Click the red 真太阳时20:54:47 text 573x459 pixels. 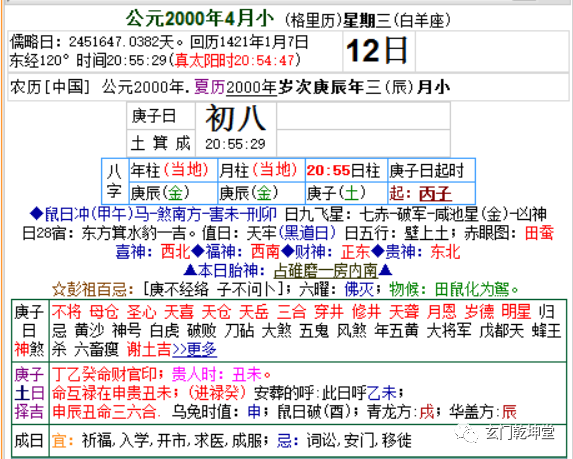coord(235,60)
